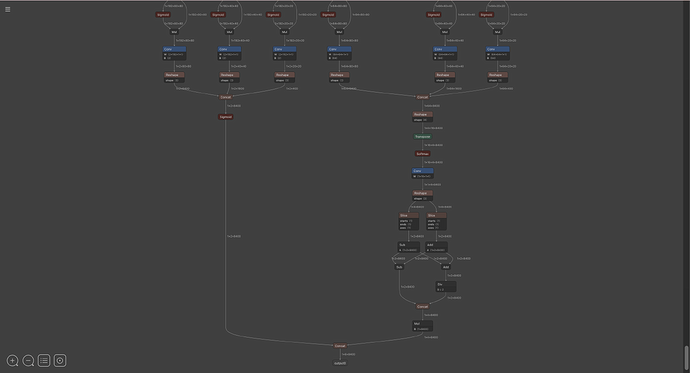
Task: Select the right Slice node
Action: coord(437,222)
